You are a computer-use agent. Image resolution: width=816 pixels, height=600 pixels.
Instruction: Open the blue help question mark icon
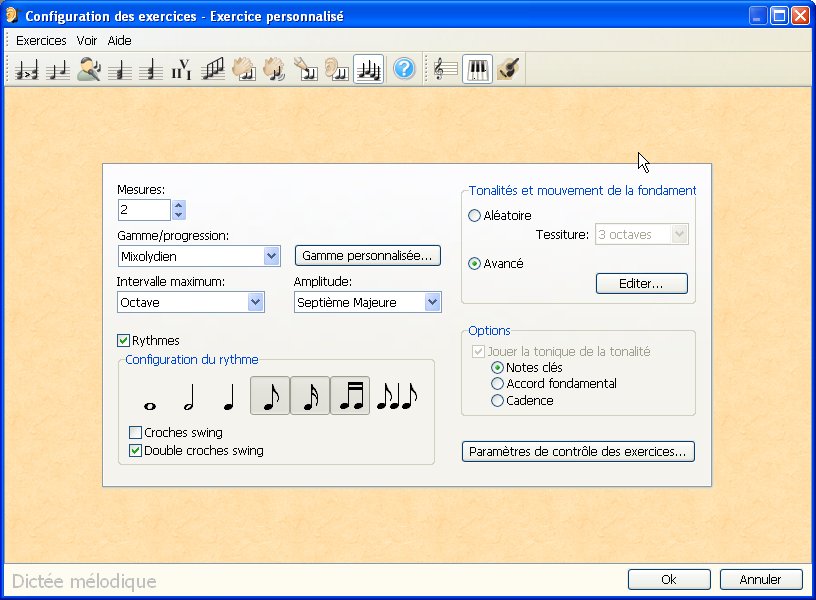pyautogui.click(x=403, y=70)
